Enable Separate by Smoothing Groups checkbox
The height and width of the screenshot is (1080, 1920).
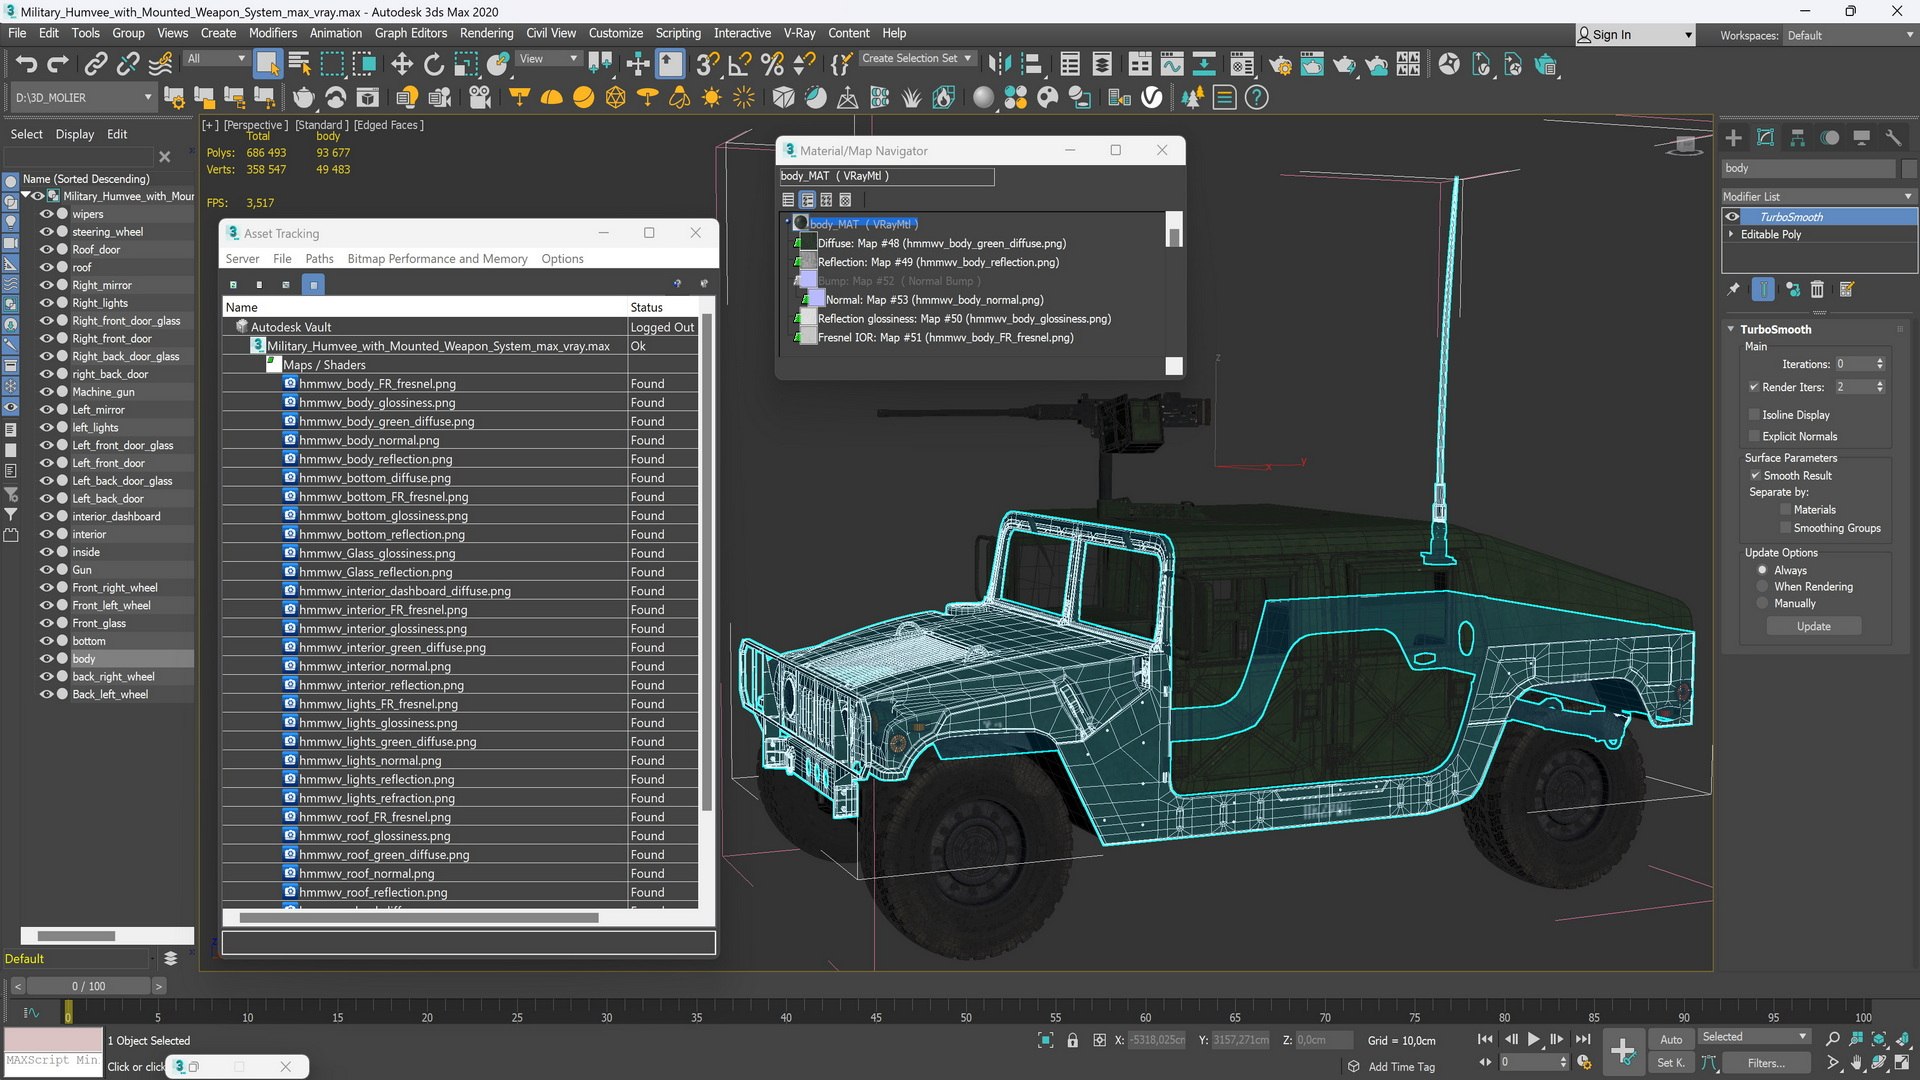[x=1785, y=528]
